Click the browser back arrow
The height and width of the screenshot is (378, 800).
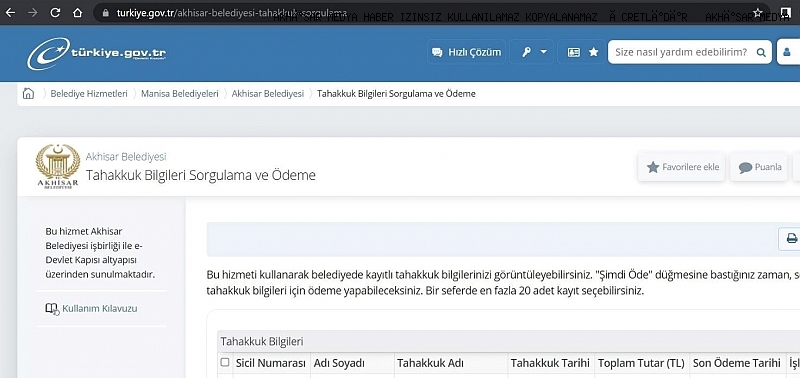(x=10, y=12)
